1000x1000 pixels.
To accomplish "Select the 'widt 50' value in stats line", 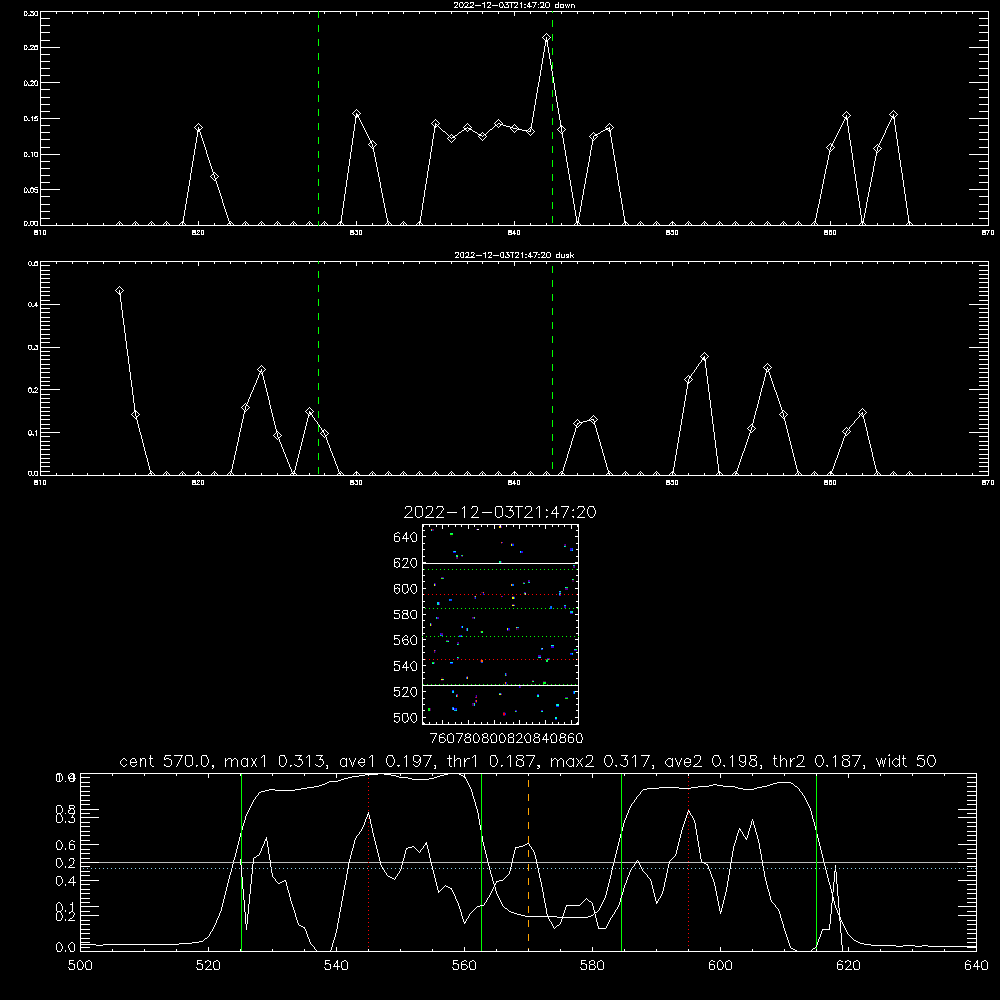I will click(906, 761).
